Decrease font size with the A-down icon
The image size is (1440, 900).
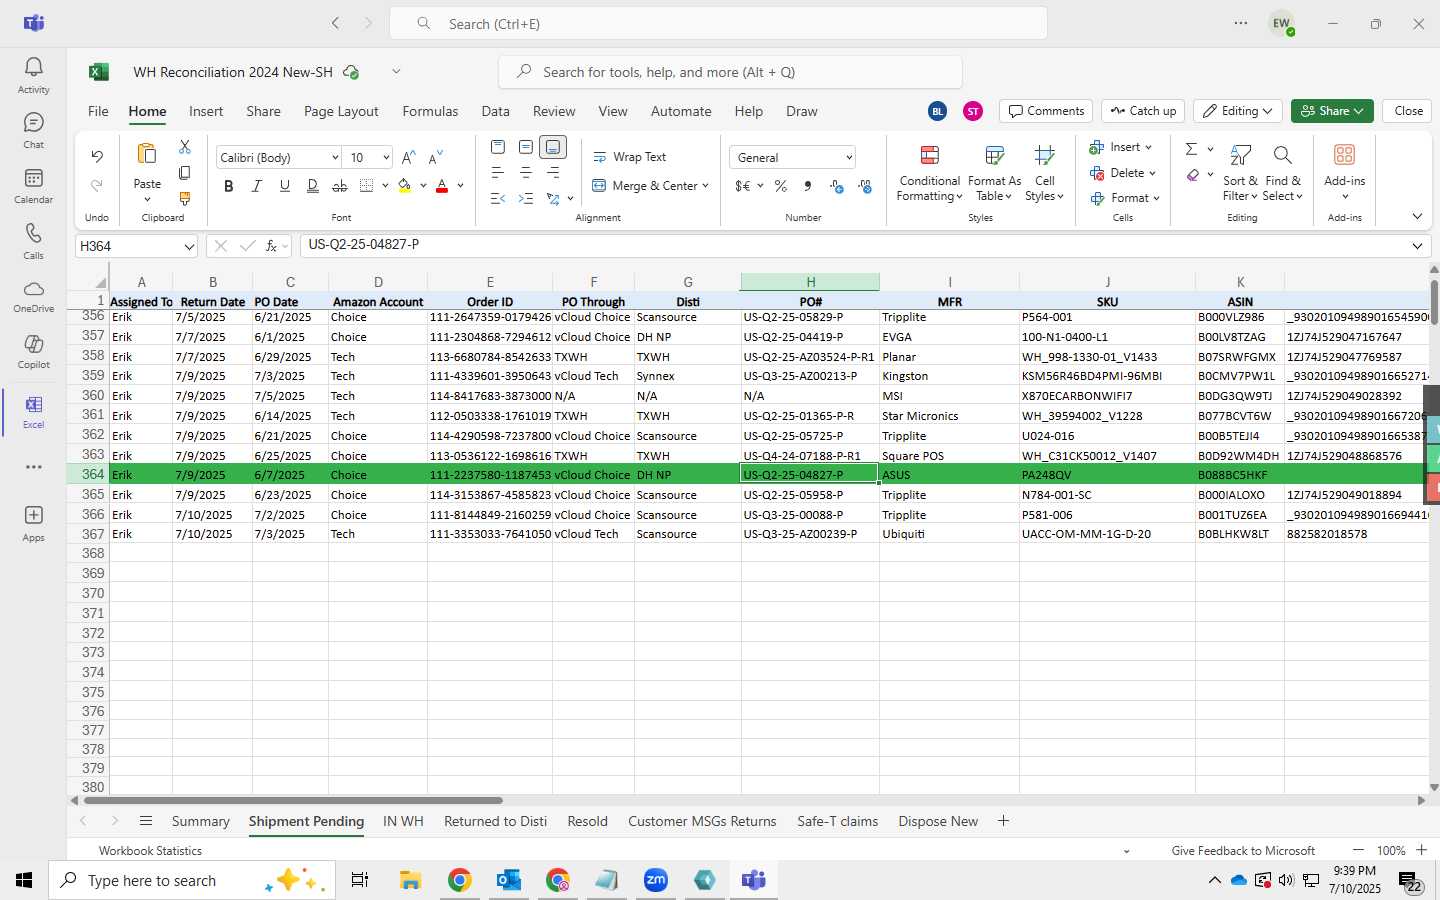435,158
